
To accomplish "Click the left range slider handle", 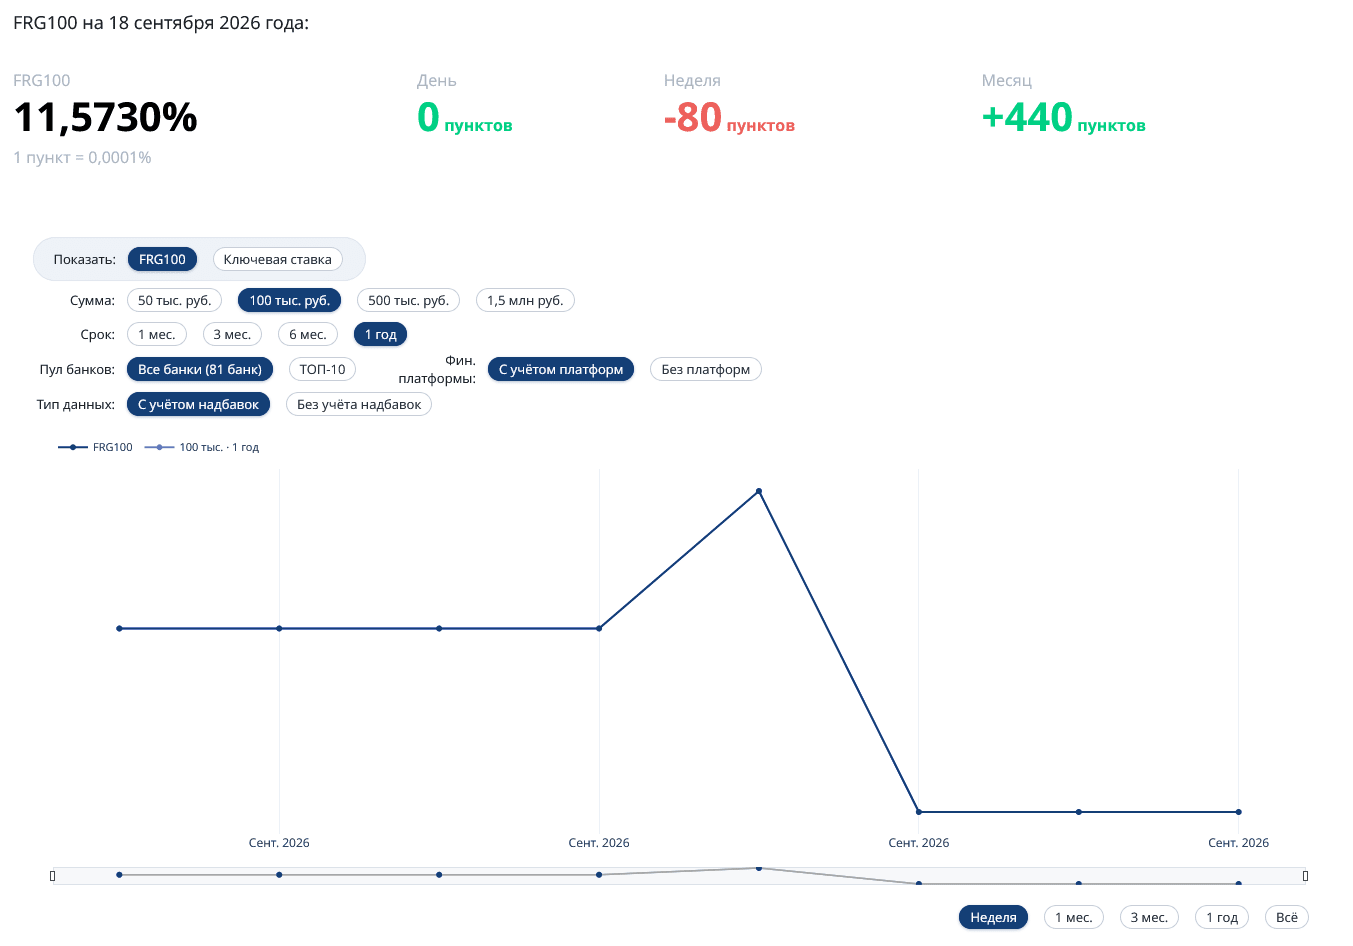I will [x=53, y=876].
